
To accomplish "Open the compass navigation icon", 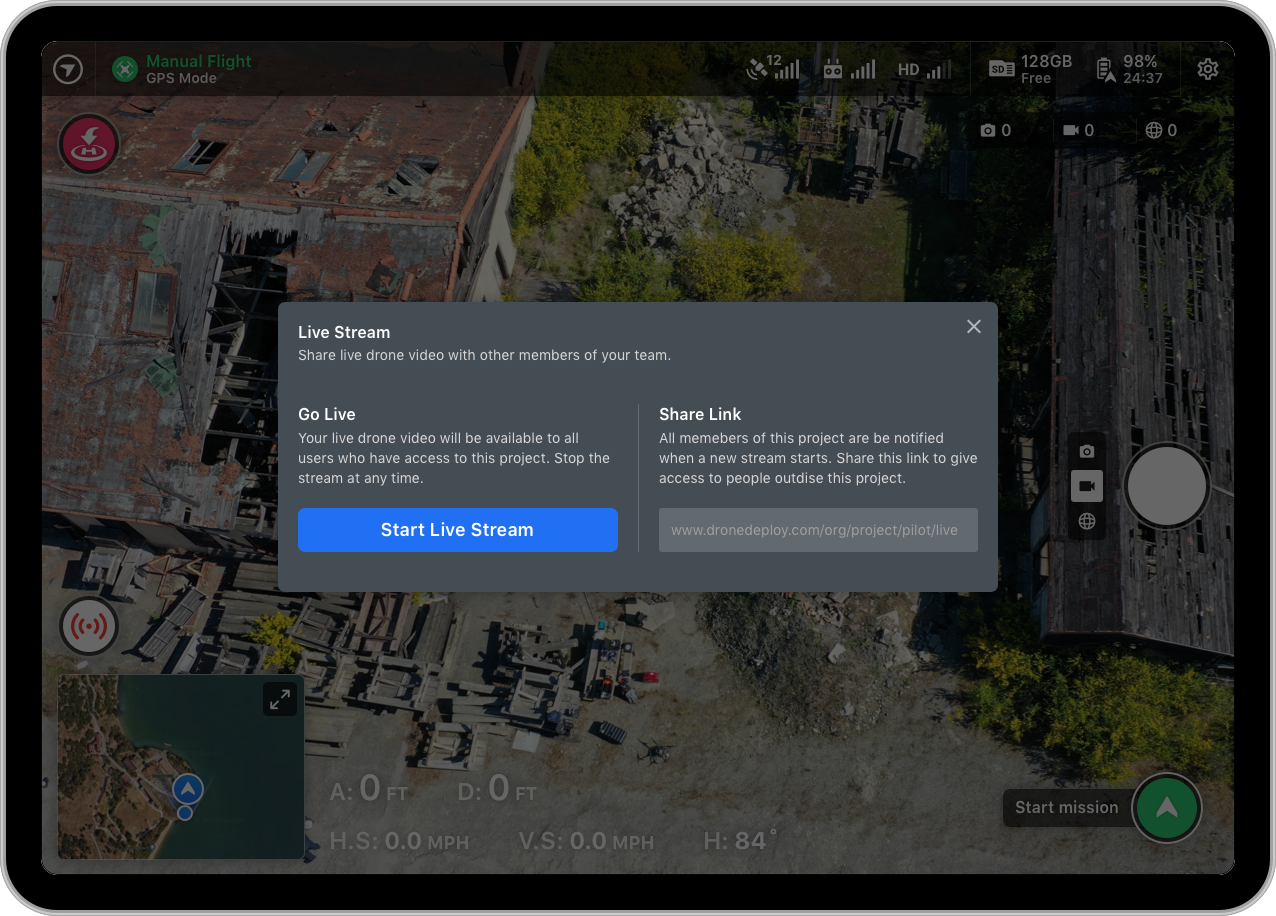I will (68, 69).
